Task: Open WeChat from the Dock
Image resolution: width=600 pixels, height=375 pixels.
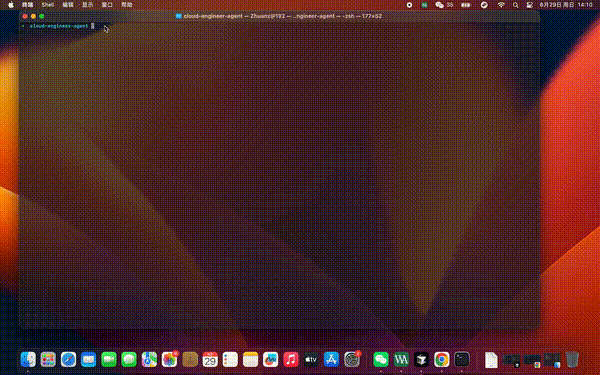Action: (381, 360)
